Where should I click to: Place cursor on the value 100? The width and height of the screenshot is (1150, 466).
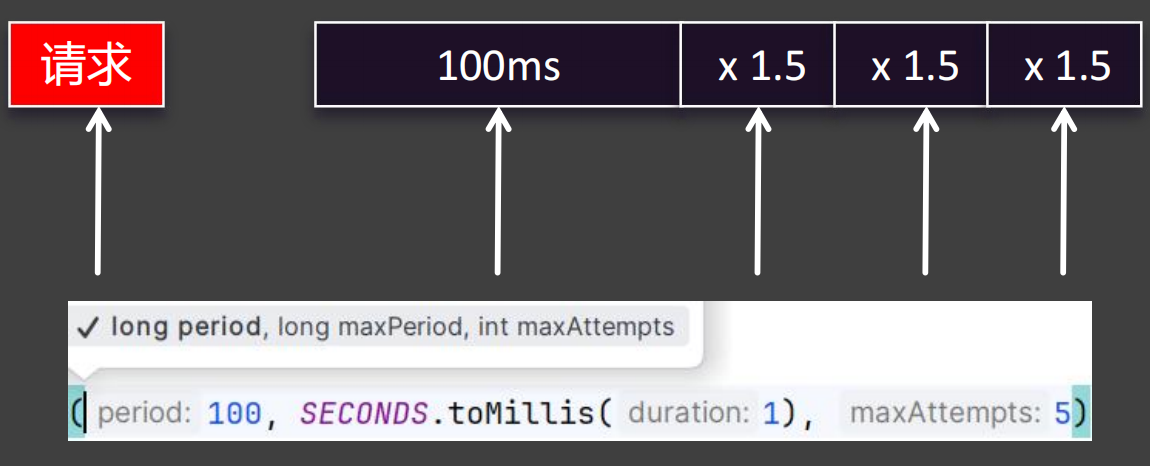[x=235, y=415]
